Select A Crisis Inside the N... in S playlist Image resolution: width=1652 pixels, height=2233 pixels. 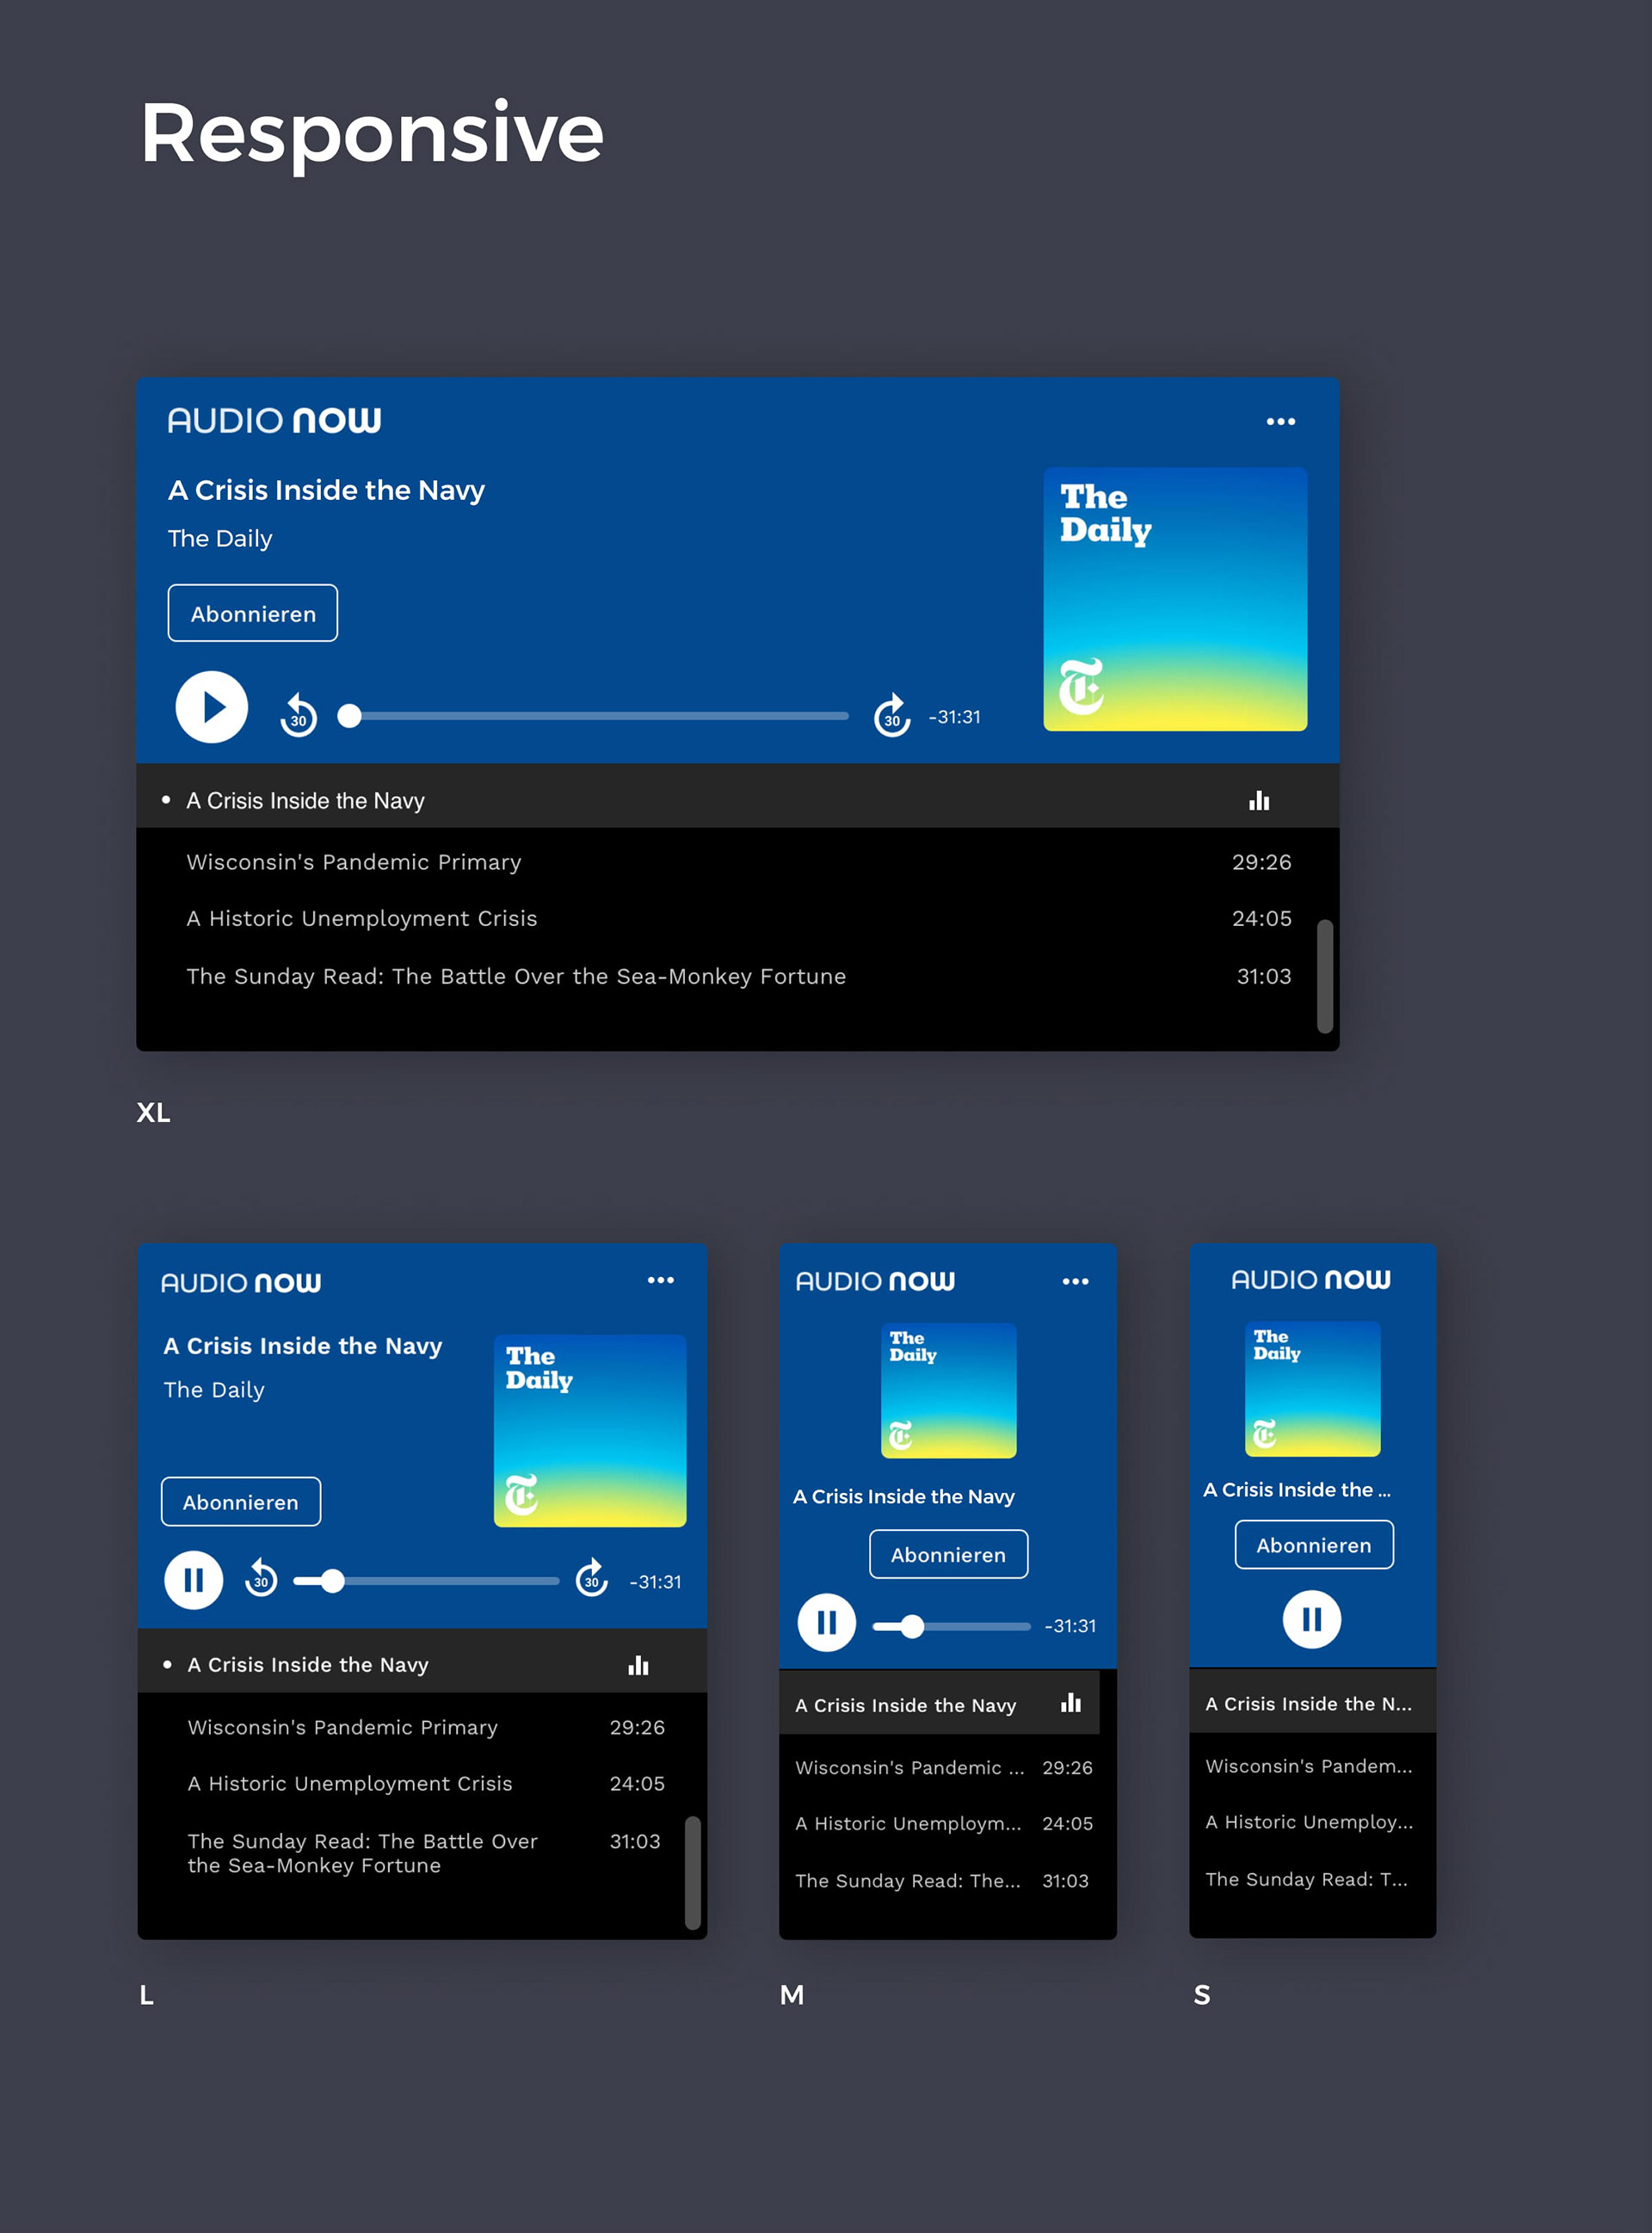pos(1312,1703)
